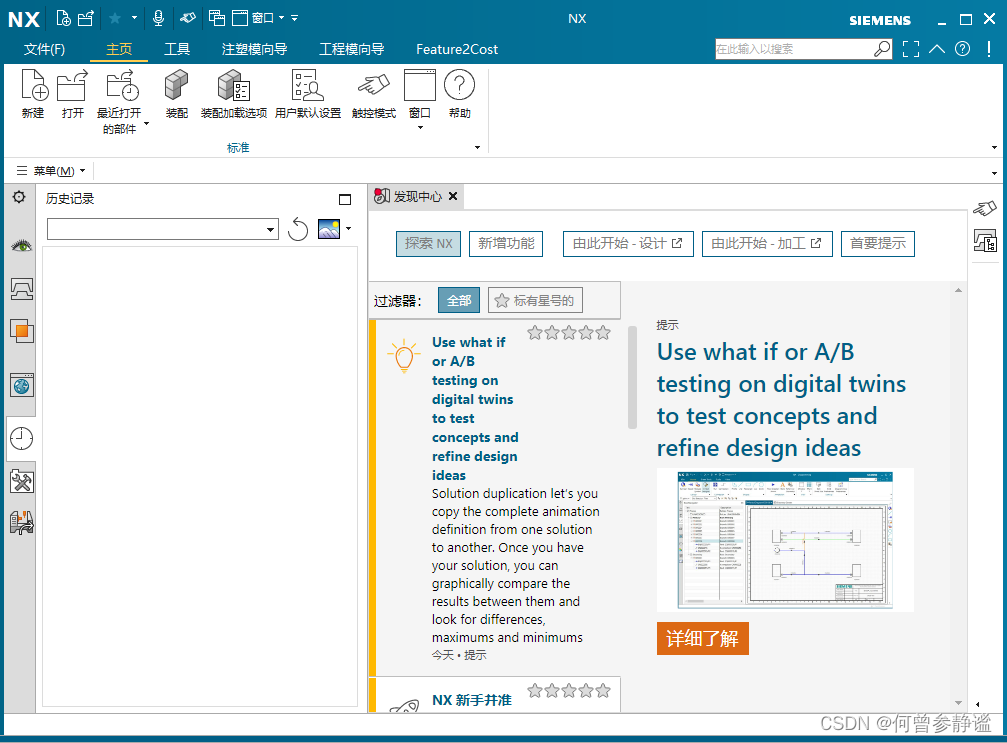Click the digital twin screenshot thumbnail
The width and height of the screenshot is (1007, 743).
(785, 539)
